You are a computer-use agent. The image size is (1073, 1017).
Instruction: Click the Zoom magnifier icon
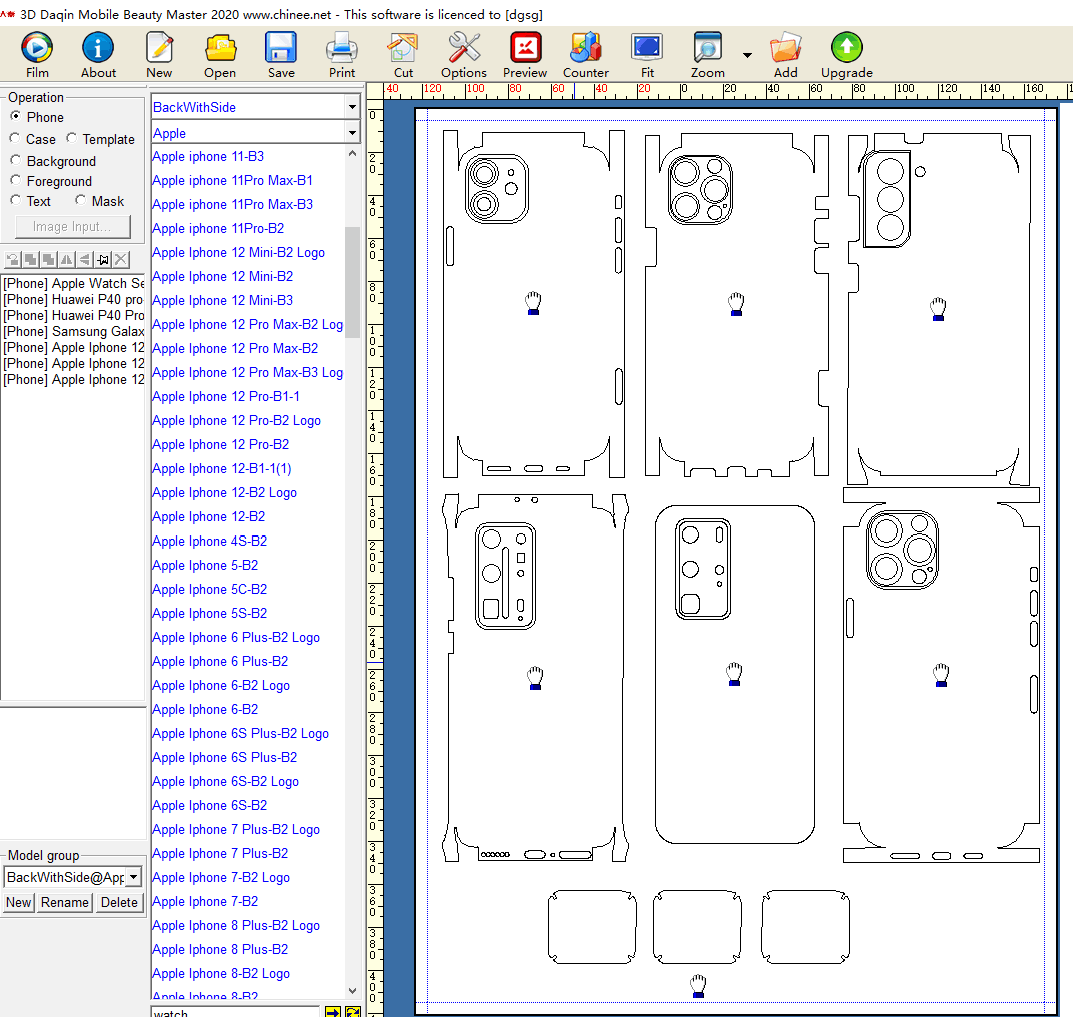(708, 47)
